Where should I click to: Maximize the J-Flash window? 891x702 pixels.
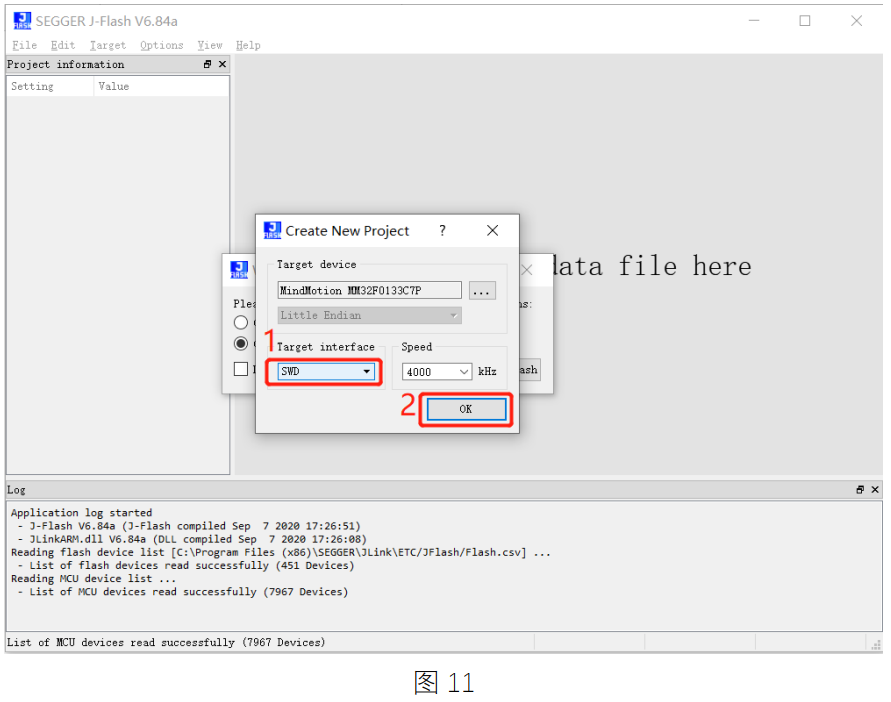click(805, 21)
